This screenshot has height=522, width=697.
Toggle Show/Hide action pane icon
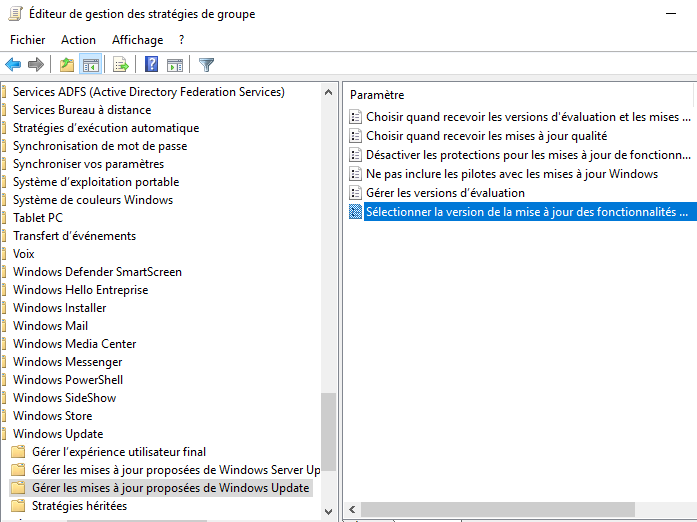click(x=175, y=65)
